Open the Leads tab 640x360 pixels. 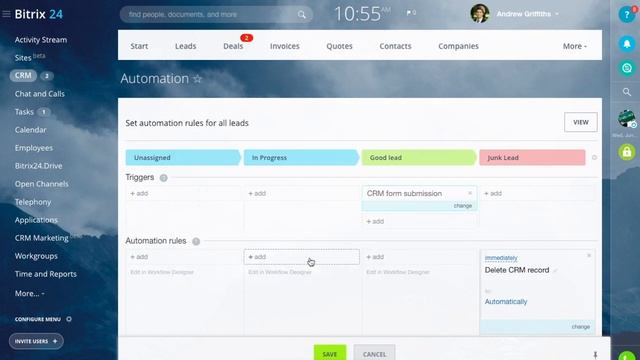[186, 46]
